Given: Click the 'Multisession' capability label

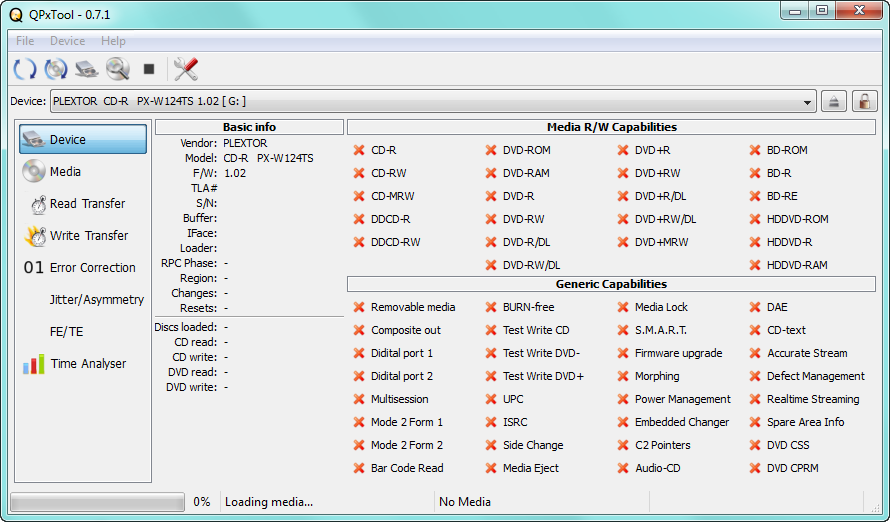Looking at the screenshot, I should point(400,399).
